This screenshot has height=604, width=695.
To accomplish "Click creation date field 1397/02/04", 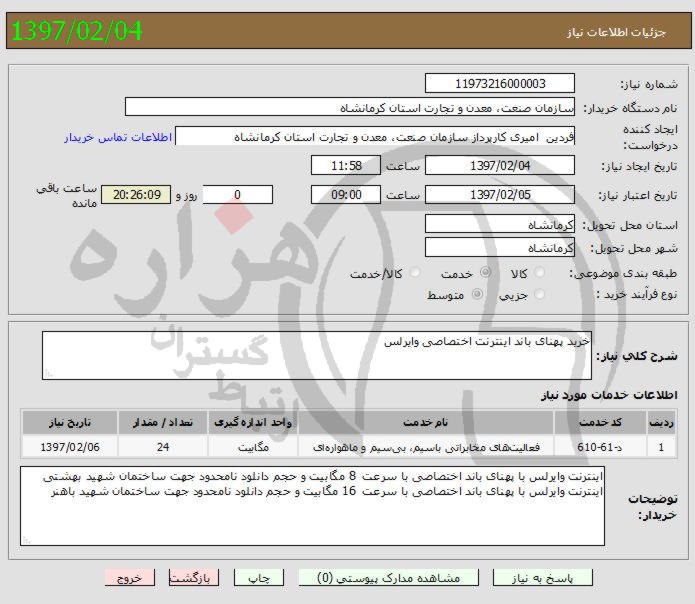I will pos(500,165).
